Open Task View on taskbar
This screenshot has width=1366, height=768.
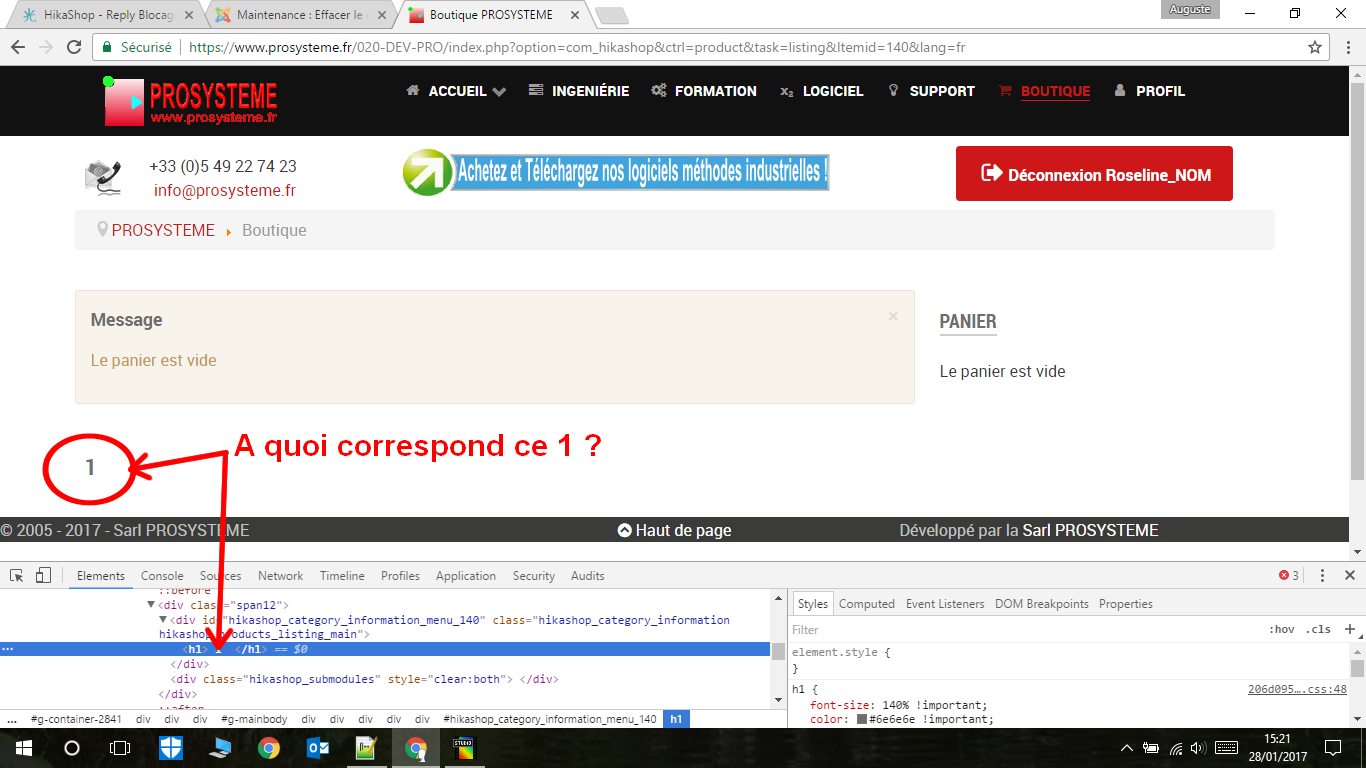point(119,748)
